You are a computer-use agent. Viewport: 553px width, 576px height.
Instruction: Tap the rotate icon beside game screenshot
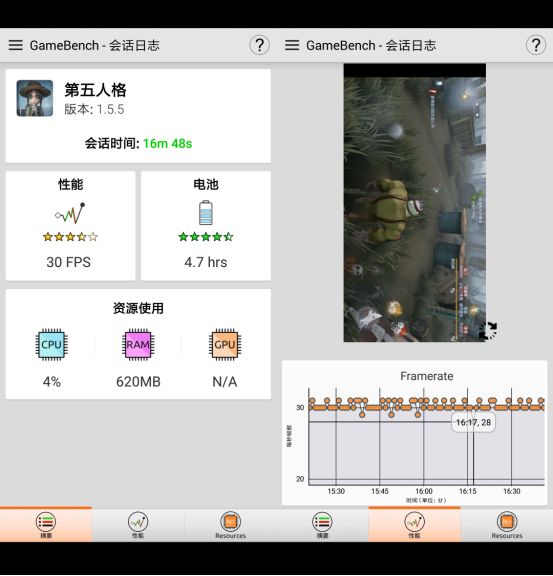coord(489,330)
